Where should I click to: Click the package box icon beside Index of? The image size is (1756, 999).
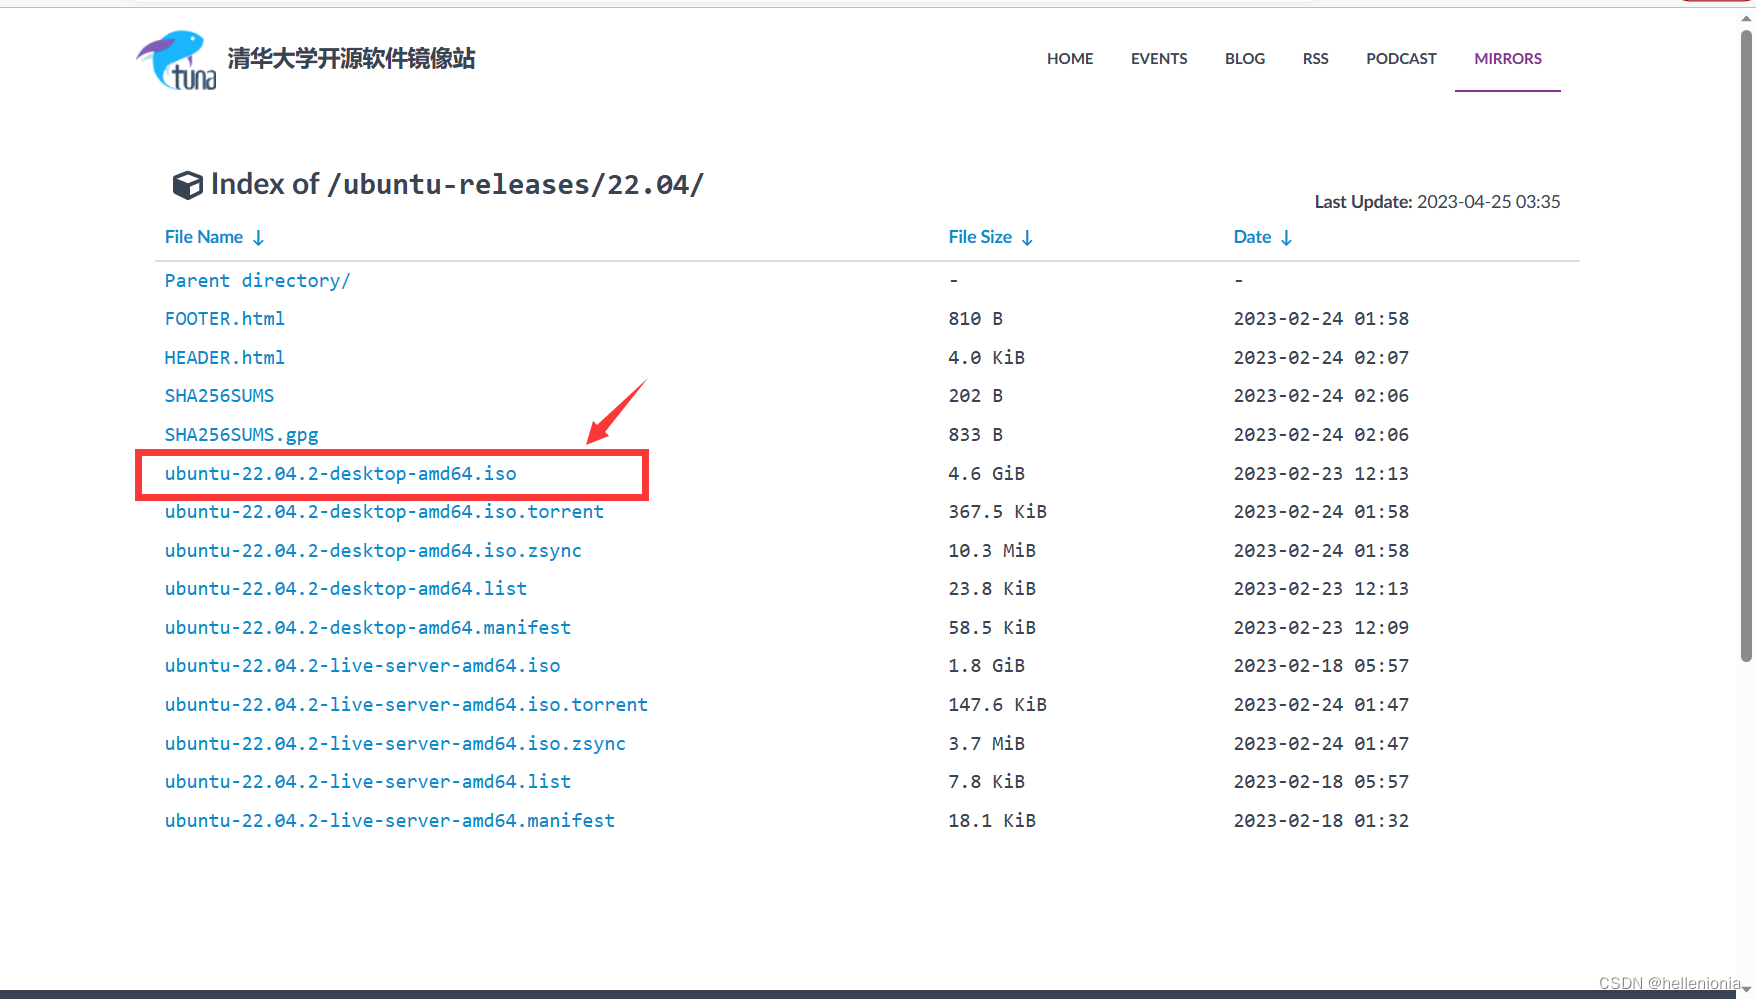[188, 185]
